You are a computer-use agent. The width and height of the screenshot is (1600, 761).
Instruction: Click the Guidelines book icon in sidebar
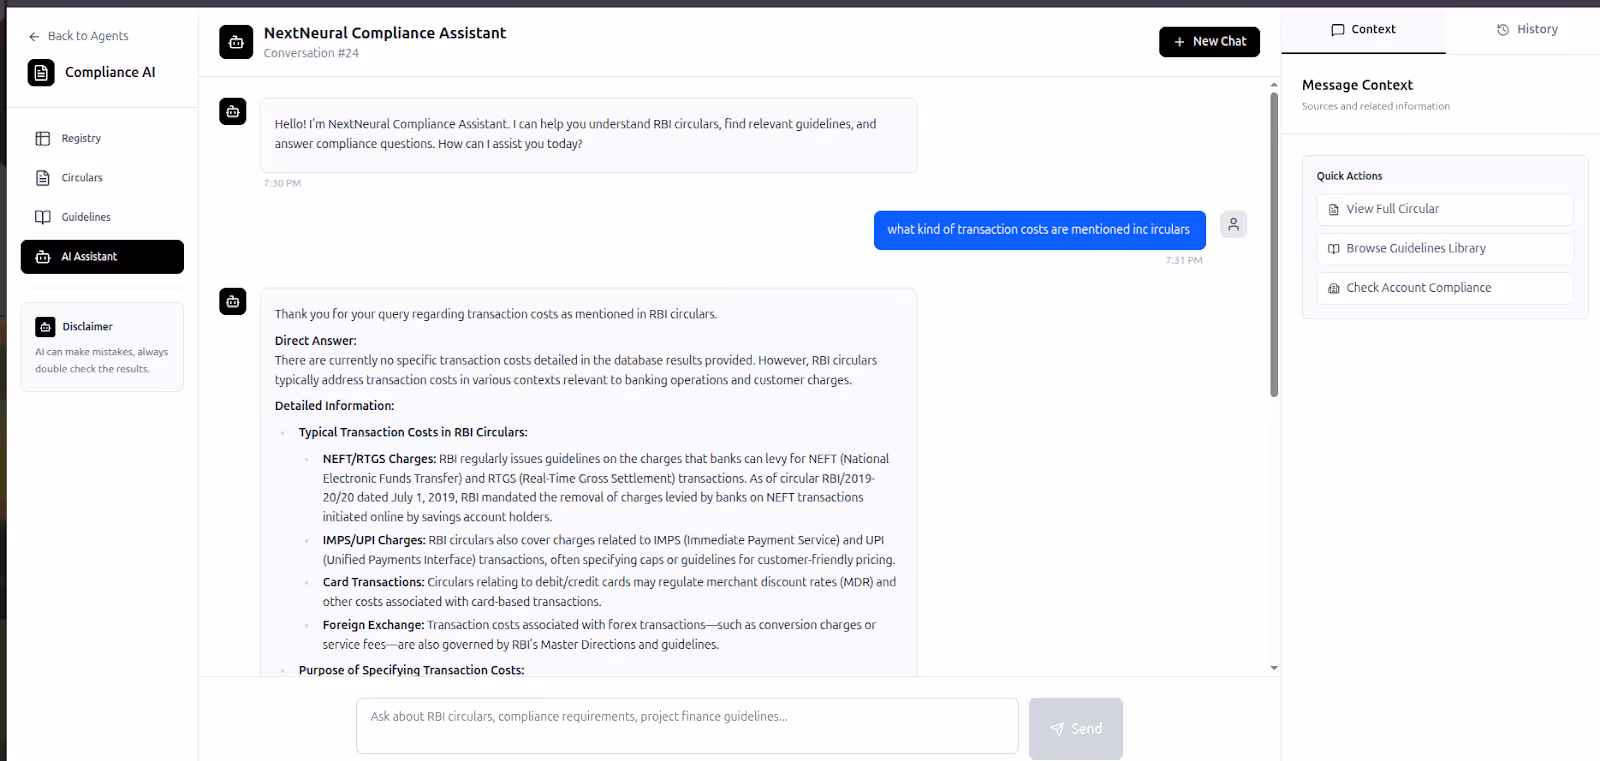click(x=43, y=217)
